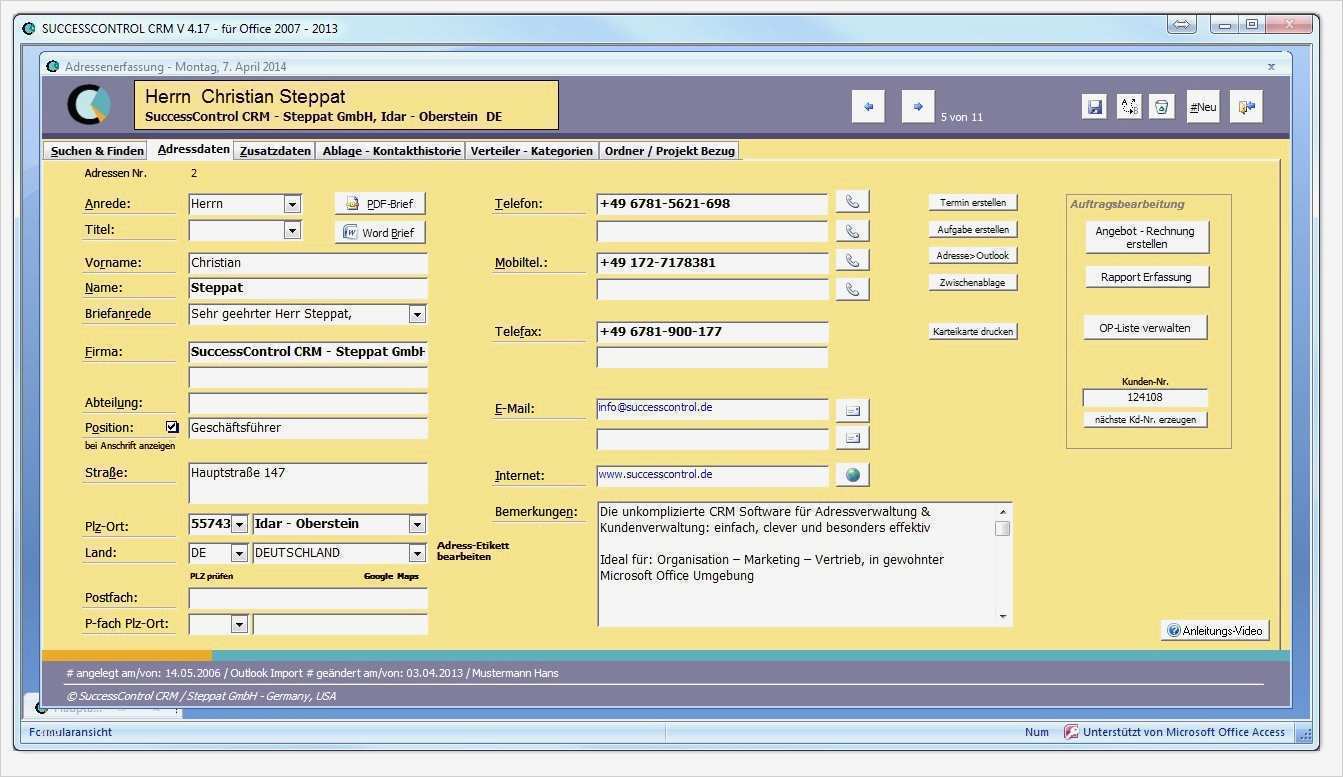This screenshot has height=777, width=1343.
Task: Open the sort A-B icon in the toolbar
Action: (x=1129, y=106)
